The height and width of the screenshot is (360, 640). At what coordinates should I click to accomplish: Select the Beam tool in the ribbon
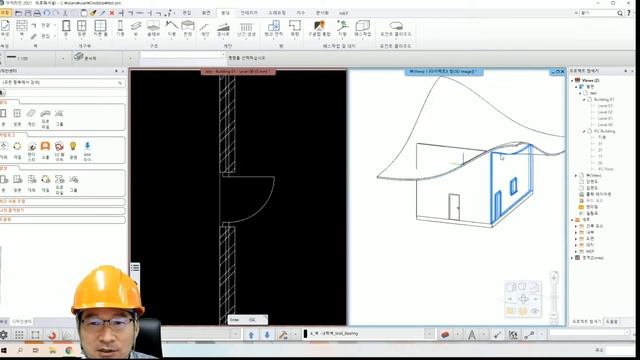pyautogui.click(x=136, y=29)
